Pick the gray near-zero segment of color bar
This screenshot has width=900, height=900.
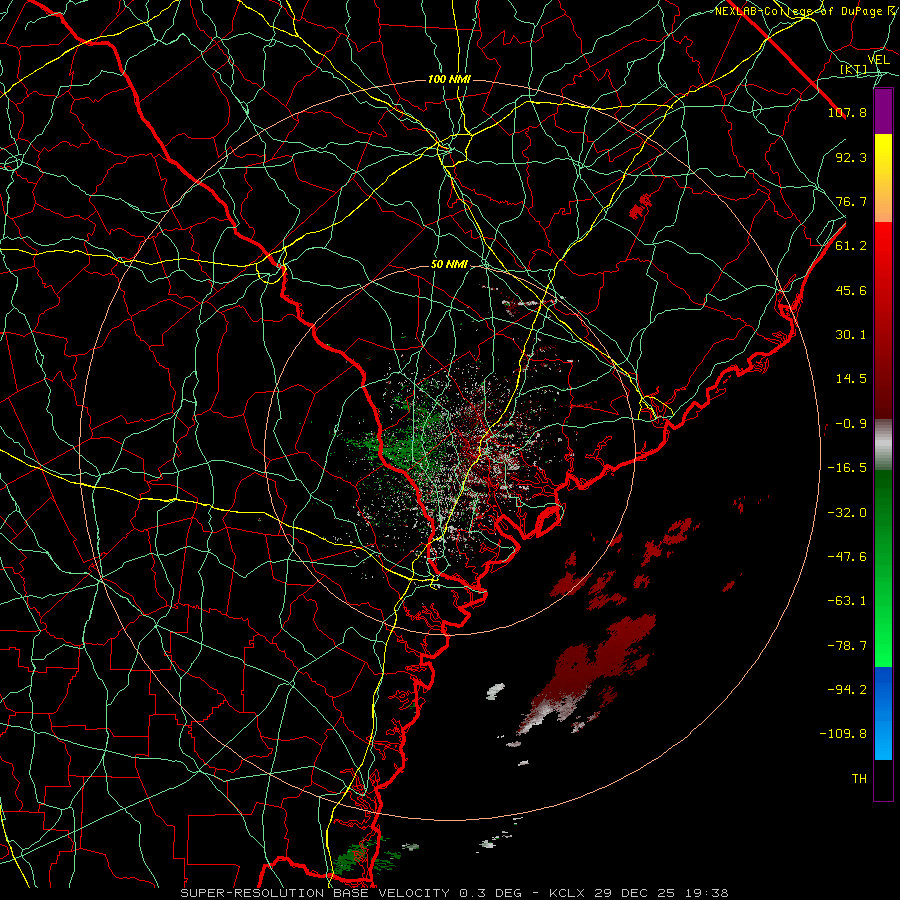[x=883, y=445]
